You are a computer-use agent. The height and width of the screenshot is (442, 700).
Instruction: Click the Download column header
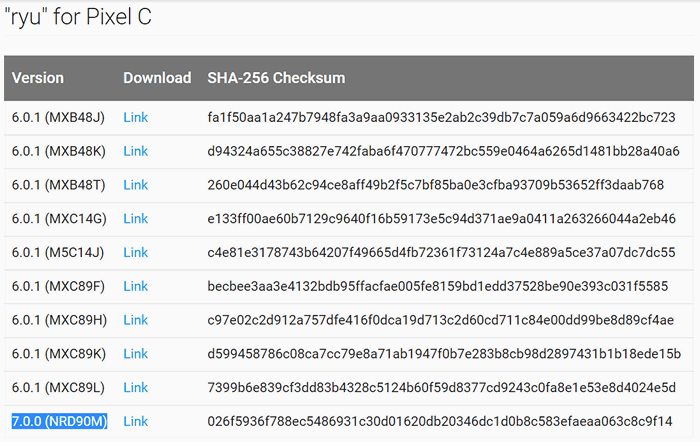[x=157, y=78]
